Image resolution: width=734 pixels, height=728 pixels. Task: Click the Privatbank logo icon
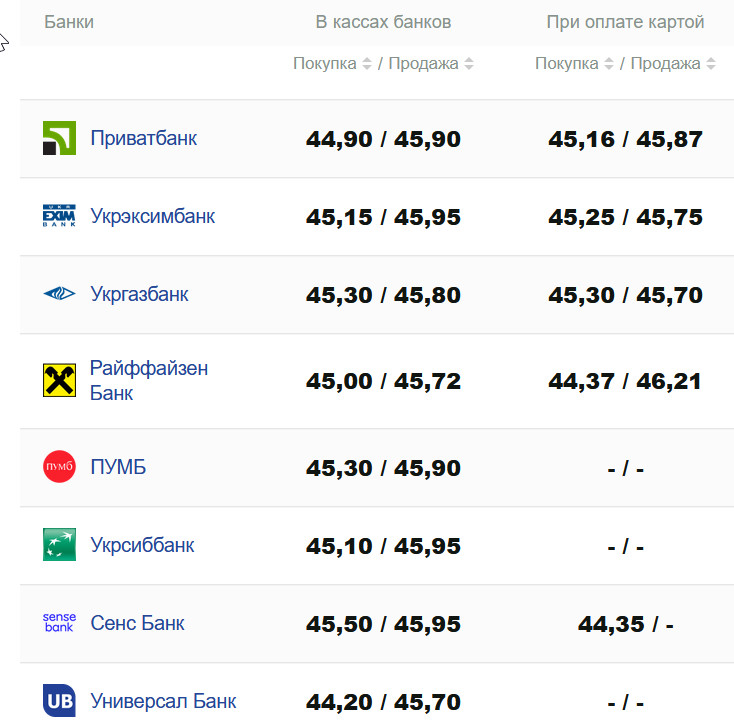coord(59,138)
